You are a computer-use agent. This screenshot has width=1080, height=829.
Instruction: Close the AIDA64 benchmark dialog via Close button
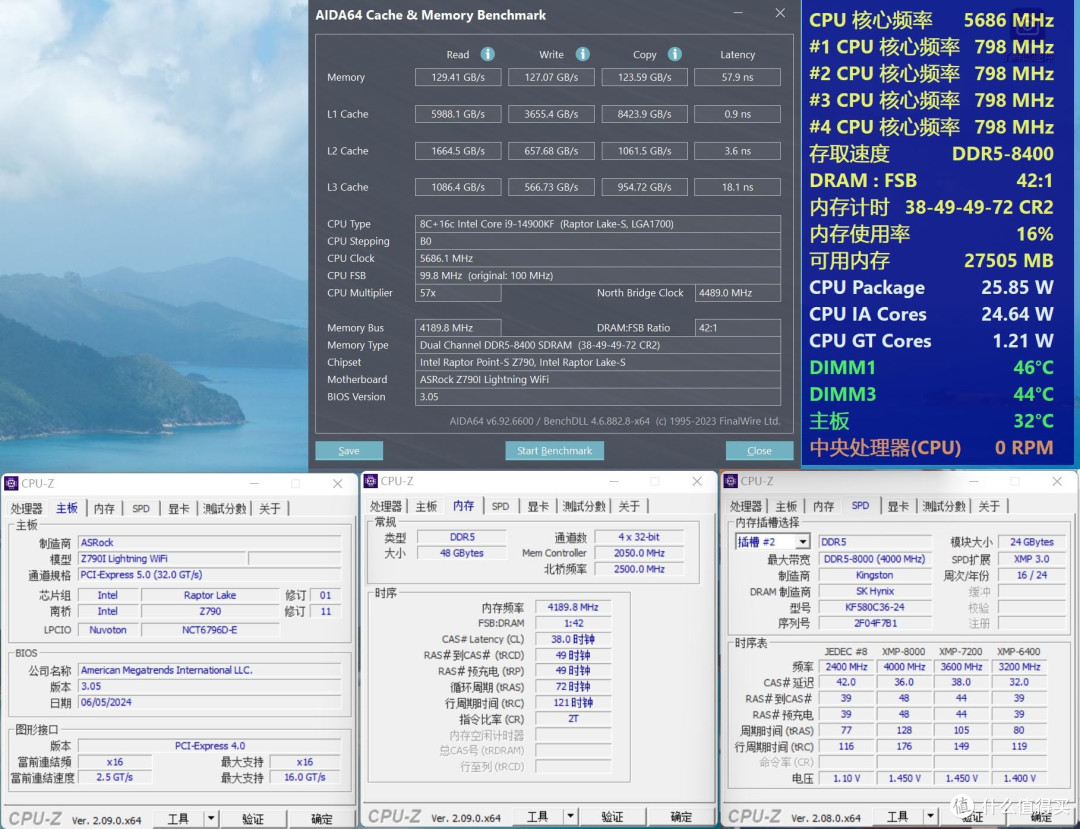[759, 451]
